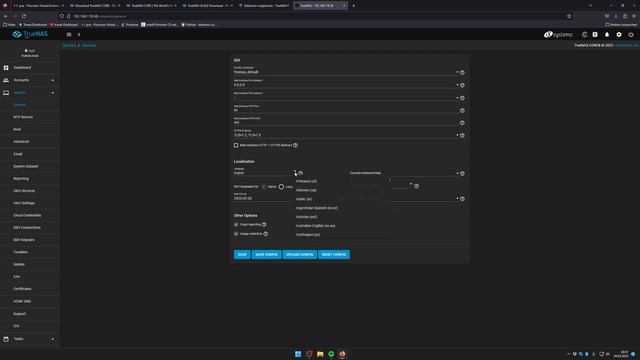The image size is (640, 360).
Task: Collapse the System sidebar section
Action: click(53, 93)
